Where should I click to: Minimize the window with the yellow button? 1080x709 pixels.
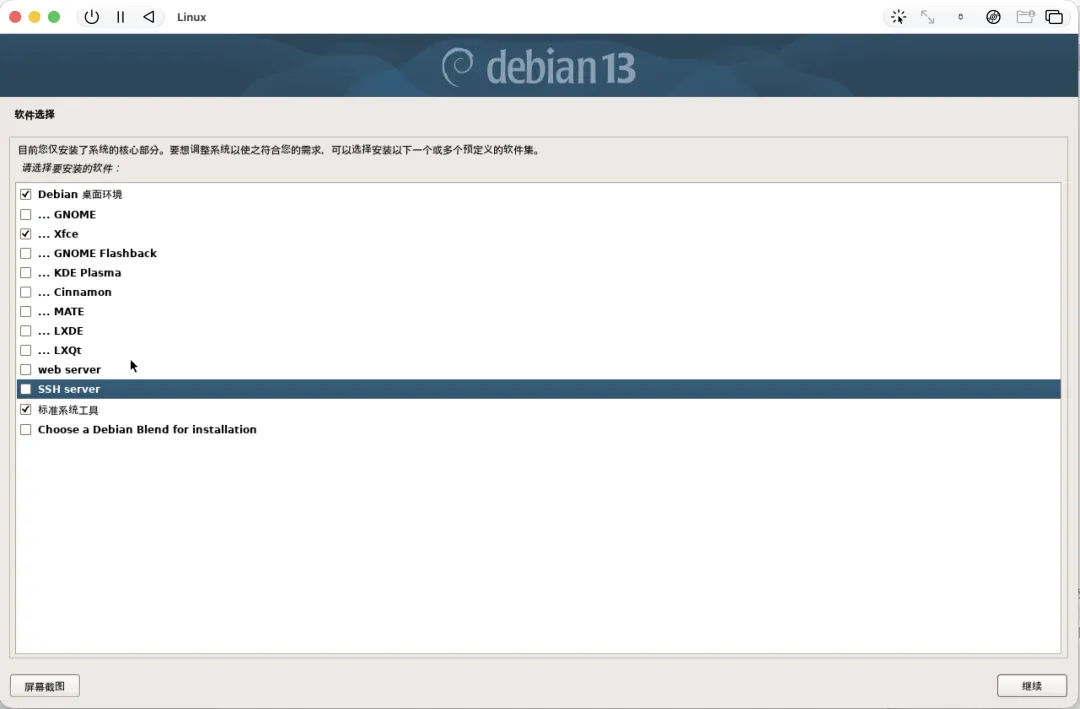pos(34,17)
